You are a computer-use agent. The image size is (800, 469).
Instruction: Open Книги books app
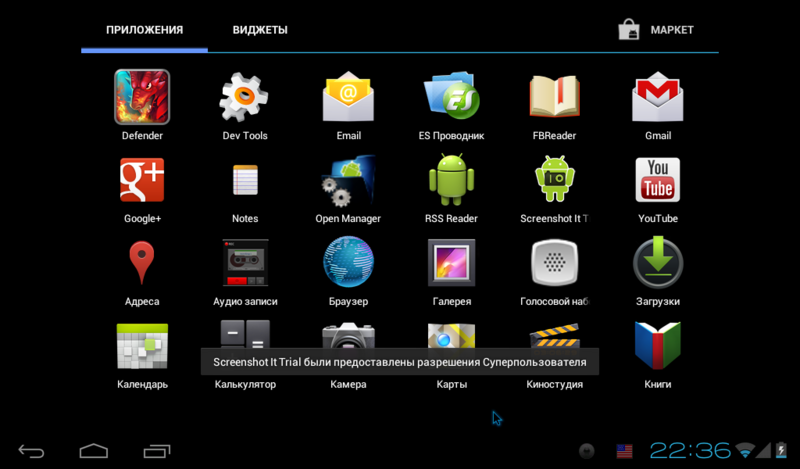(658, 345)
